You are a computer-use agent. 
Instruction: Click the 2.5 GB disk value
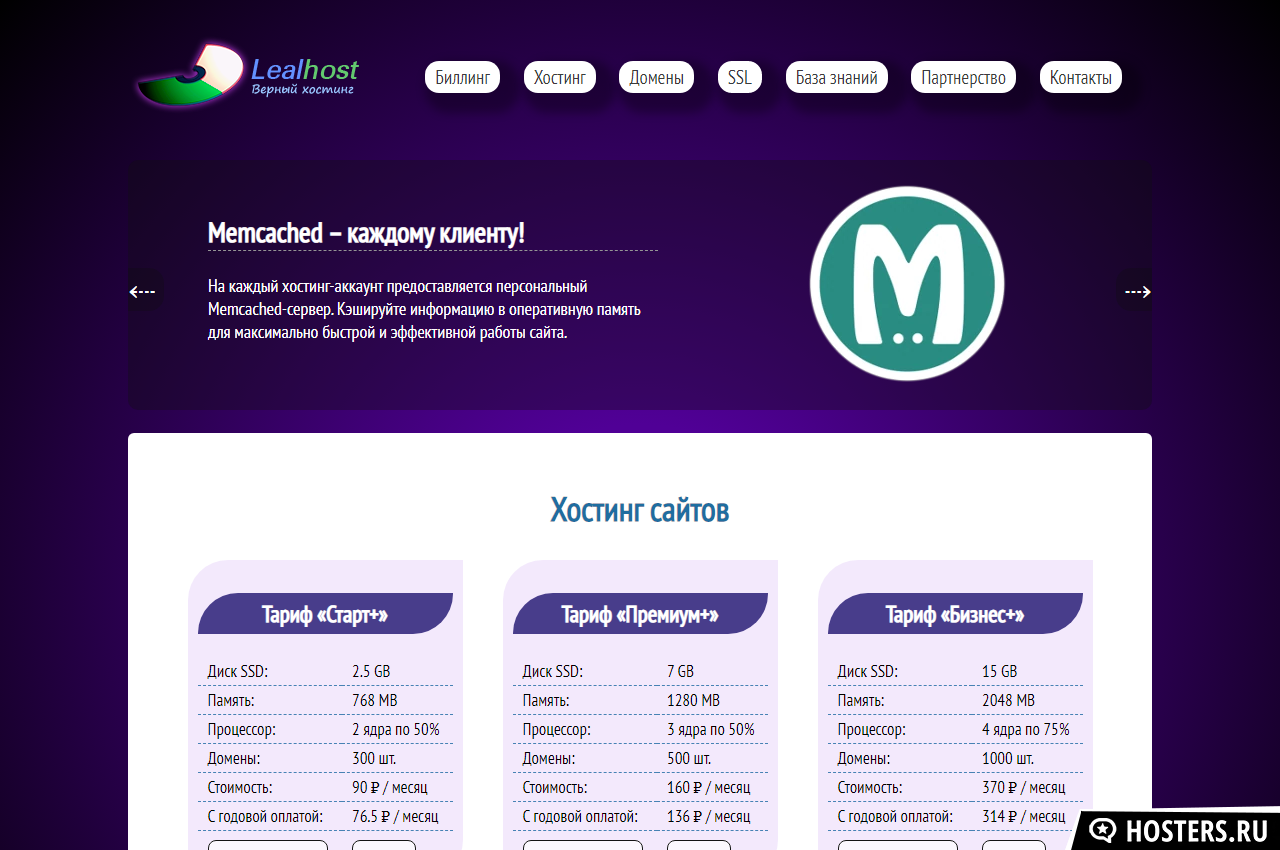click(x=371, y=671)
